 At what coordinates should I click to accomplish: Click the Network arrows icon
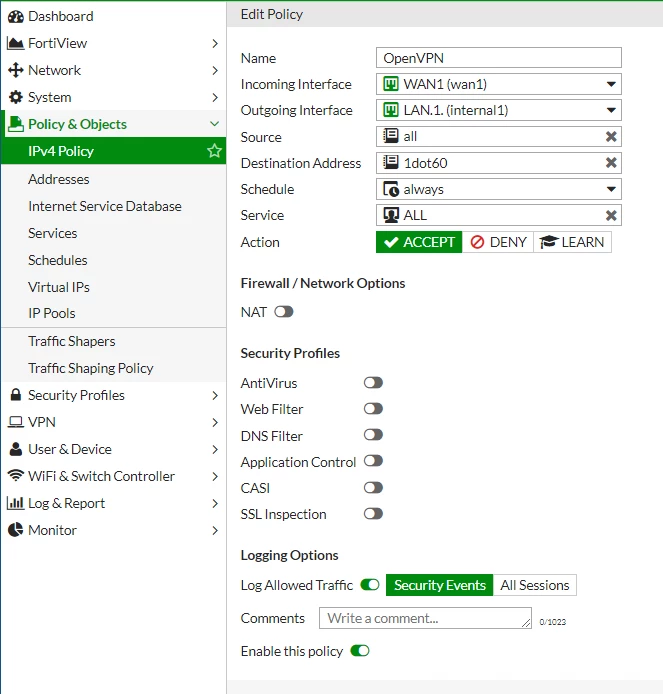click(16, 70)
